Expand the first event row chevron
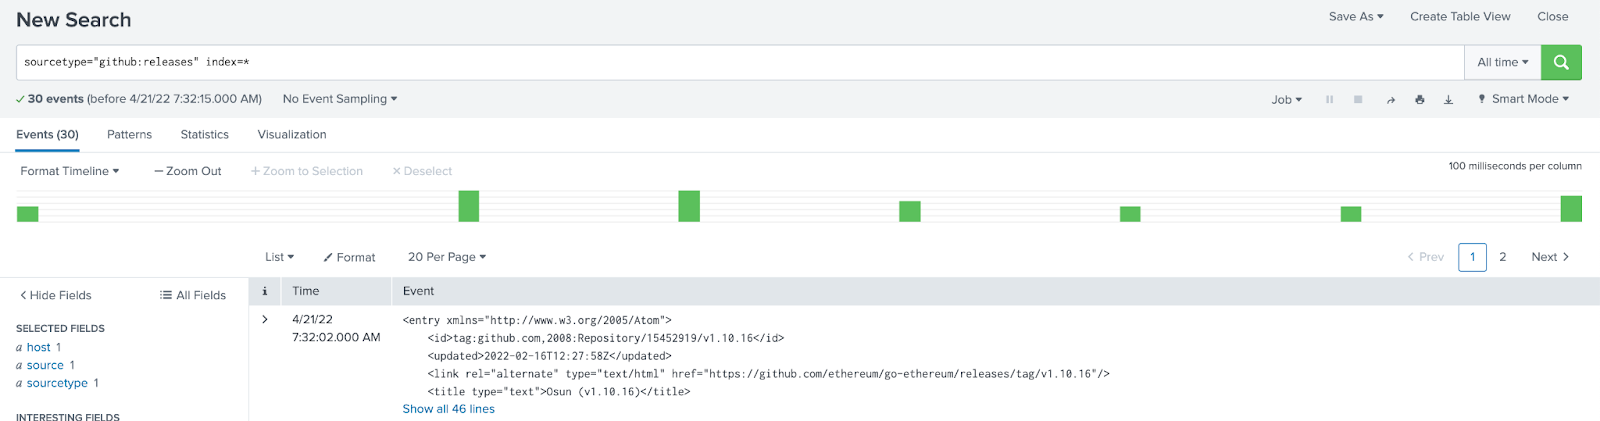 click(x=265, y=320)
